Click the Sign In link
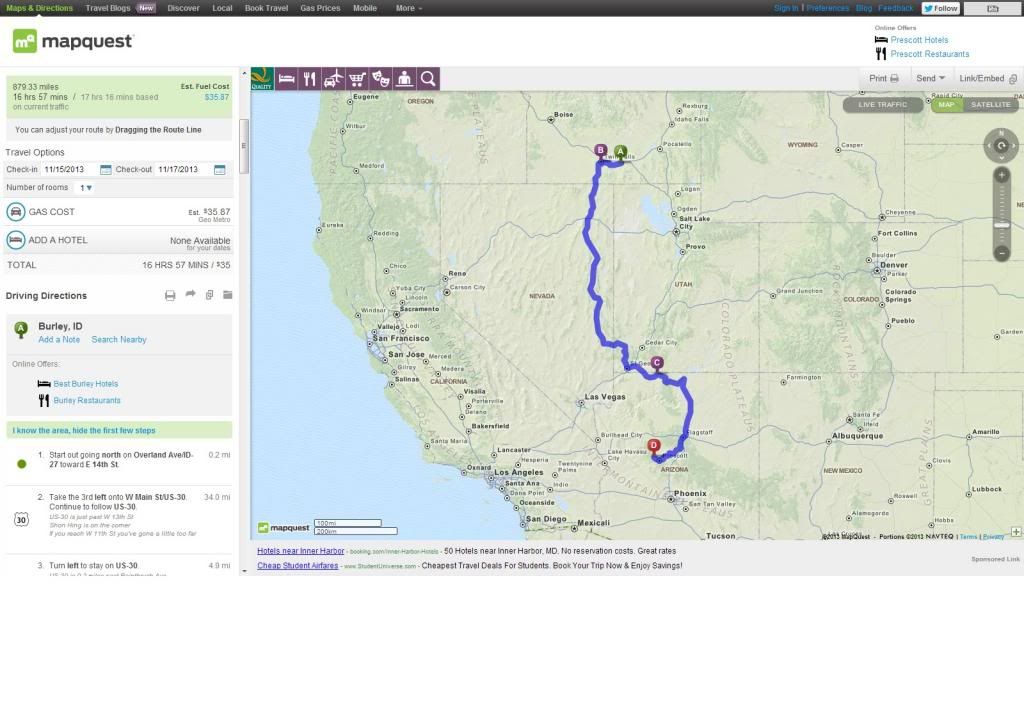1024x720 pixels. pos(786,8)
